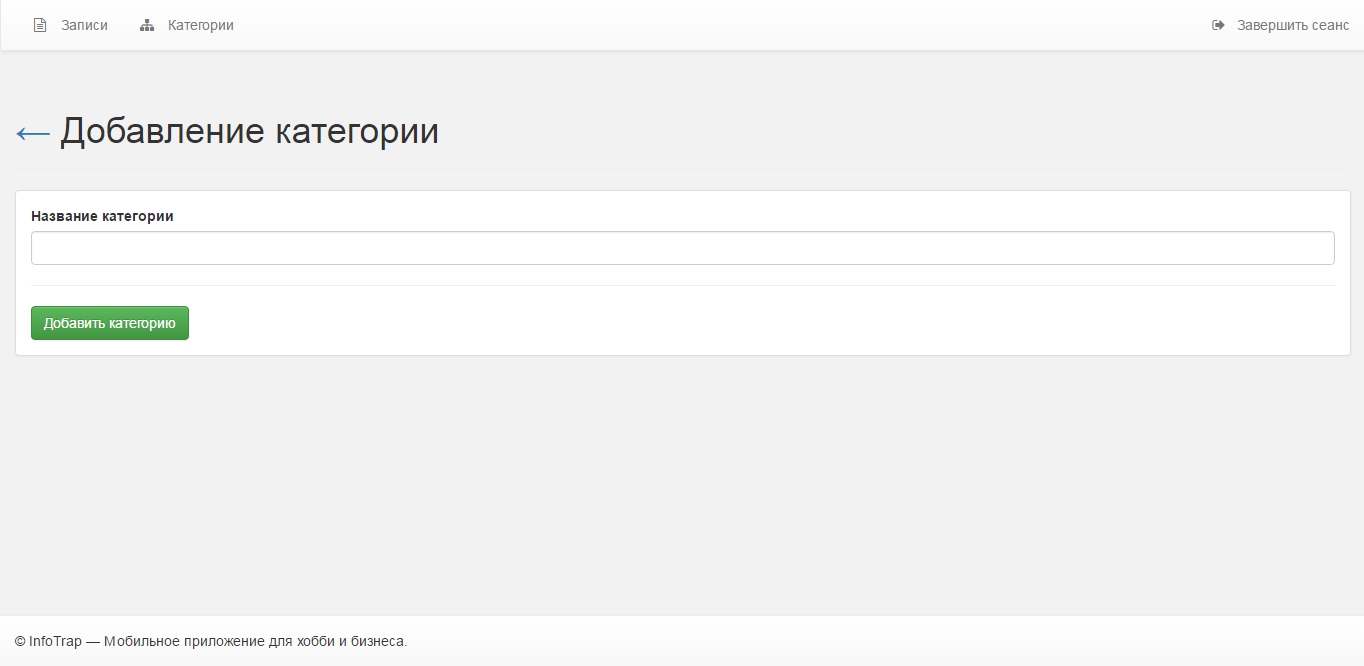Go back using the blue left arrow
The width and height of the screenshot is (1364, 666).
[x=33, y=133]
